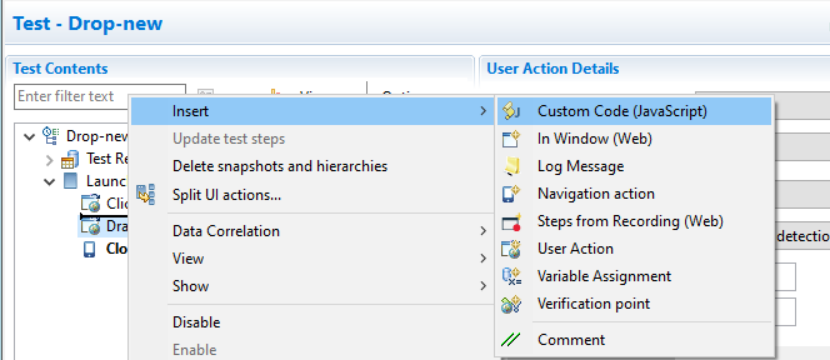
Task: Click the Test Contents section header
Action: [60, 69]
